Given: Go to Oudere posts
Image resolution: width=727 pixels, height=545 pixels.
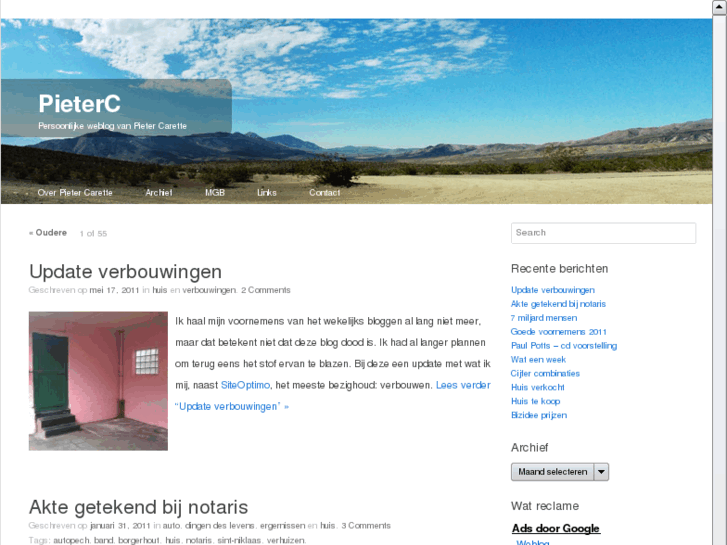Looking at the screenshot, I should tap(48, 233).
